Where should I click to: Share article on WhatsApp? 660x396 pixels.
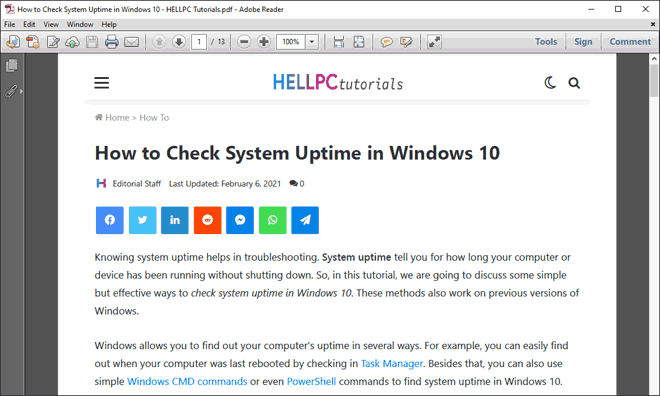[272, 220]
